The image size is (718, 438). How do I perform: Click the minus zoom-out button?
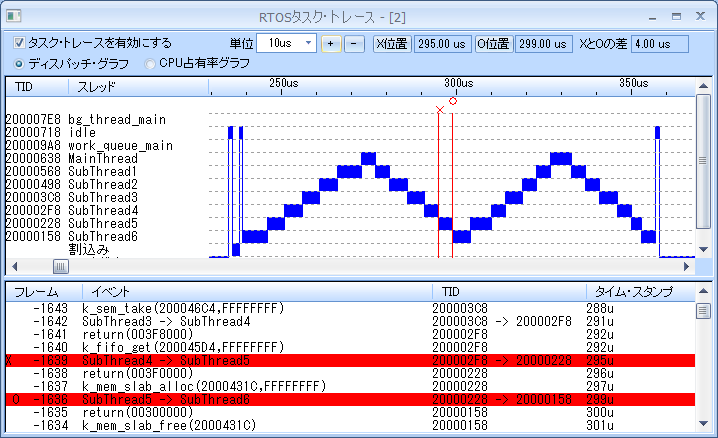pos(352,44)
